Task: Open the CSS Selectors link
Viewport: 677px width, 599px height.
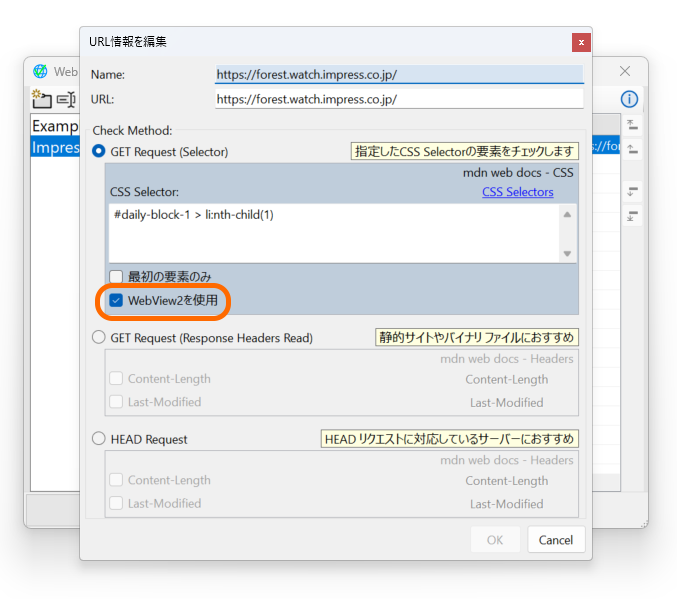Action: click(x=518, y=192)
